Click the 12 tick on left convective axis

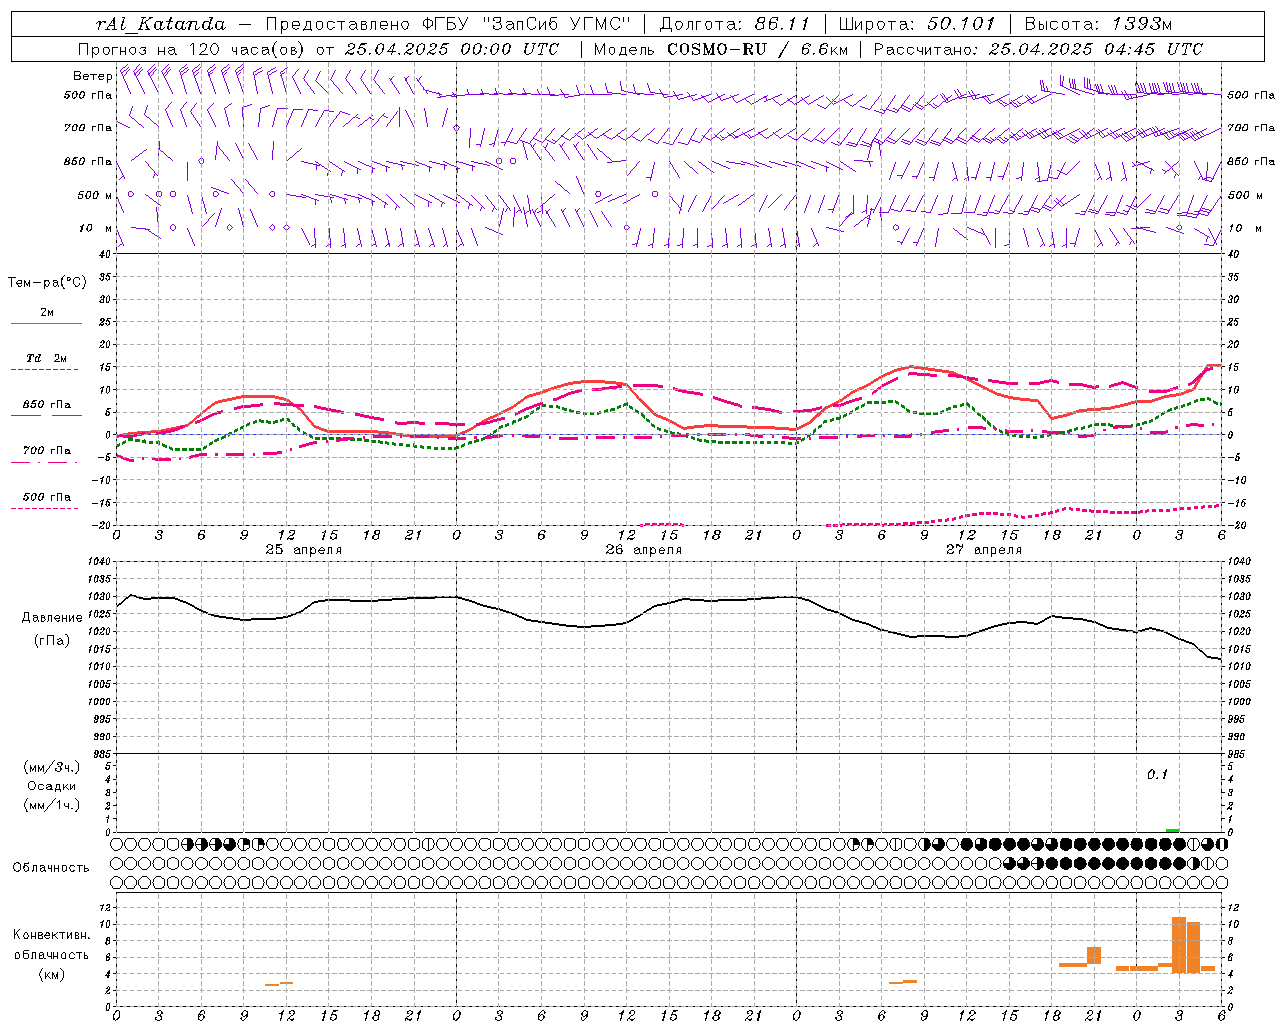(104, 907)
